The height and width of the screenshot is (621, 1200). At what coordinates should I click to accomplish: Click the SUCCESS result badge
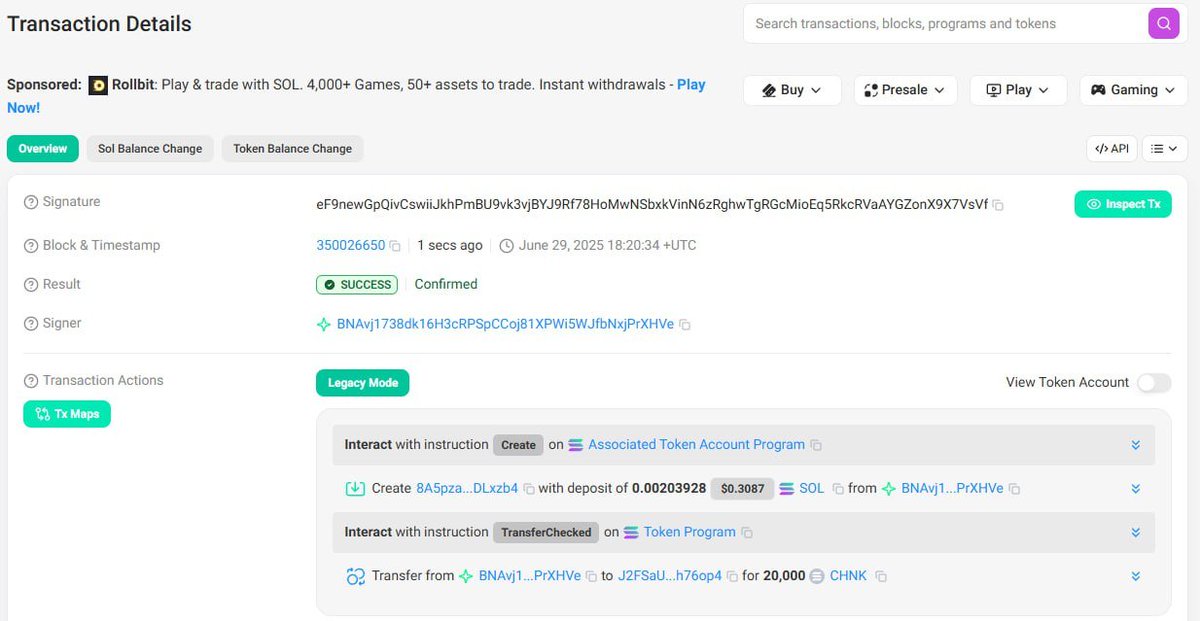click(357, 285)
